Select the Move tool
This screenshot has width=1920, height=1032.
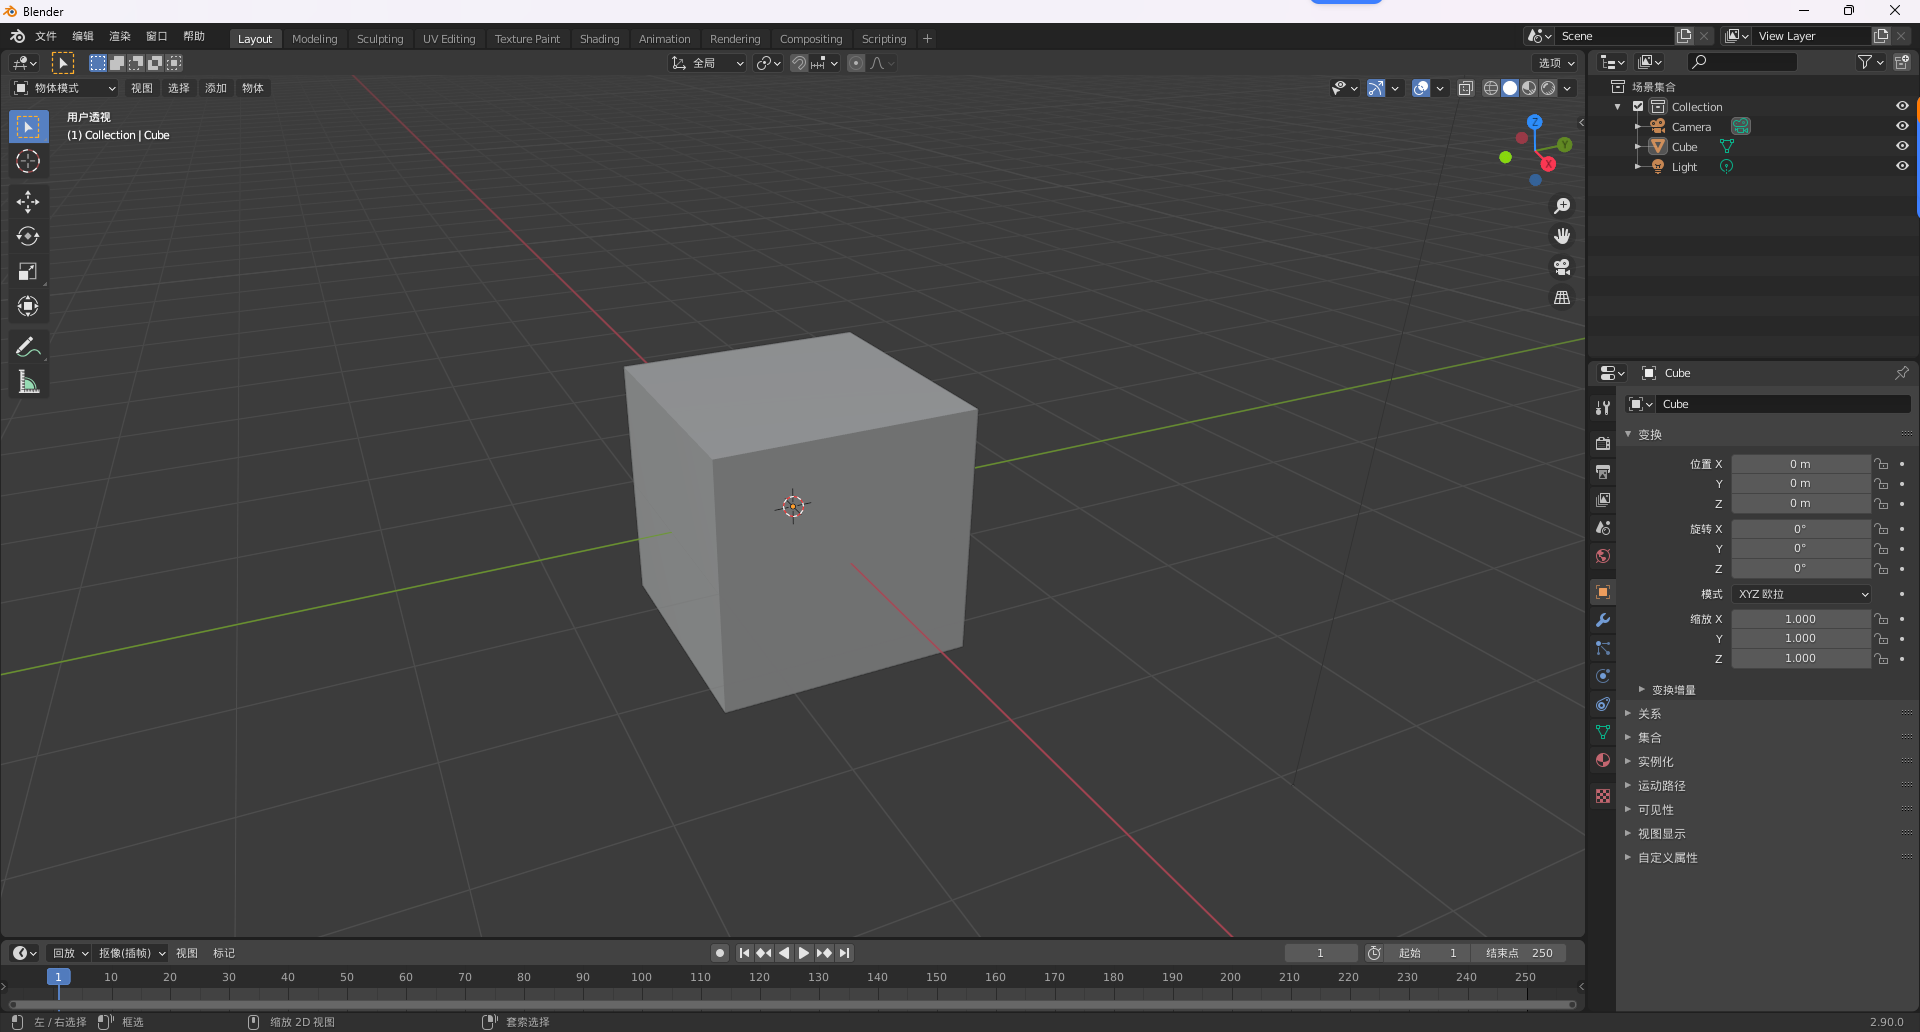pos(28,201)
